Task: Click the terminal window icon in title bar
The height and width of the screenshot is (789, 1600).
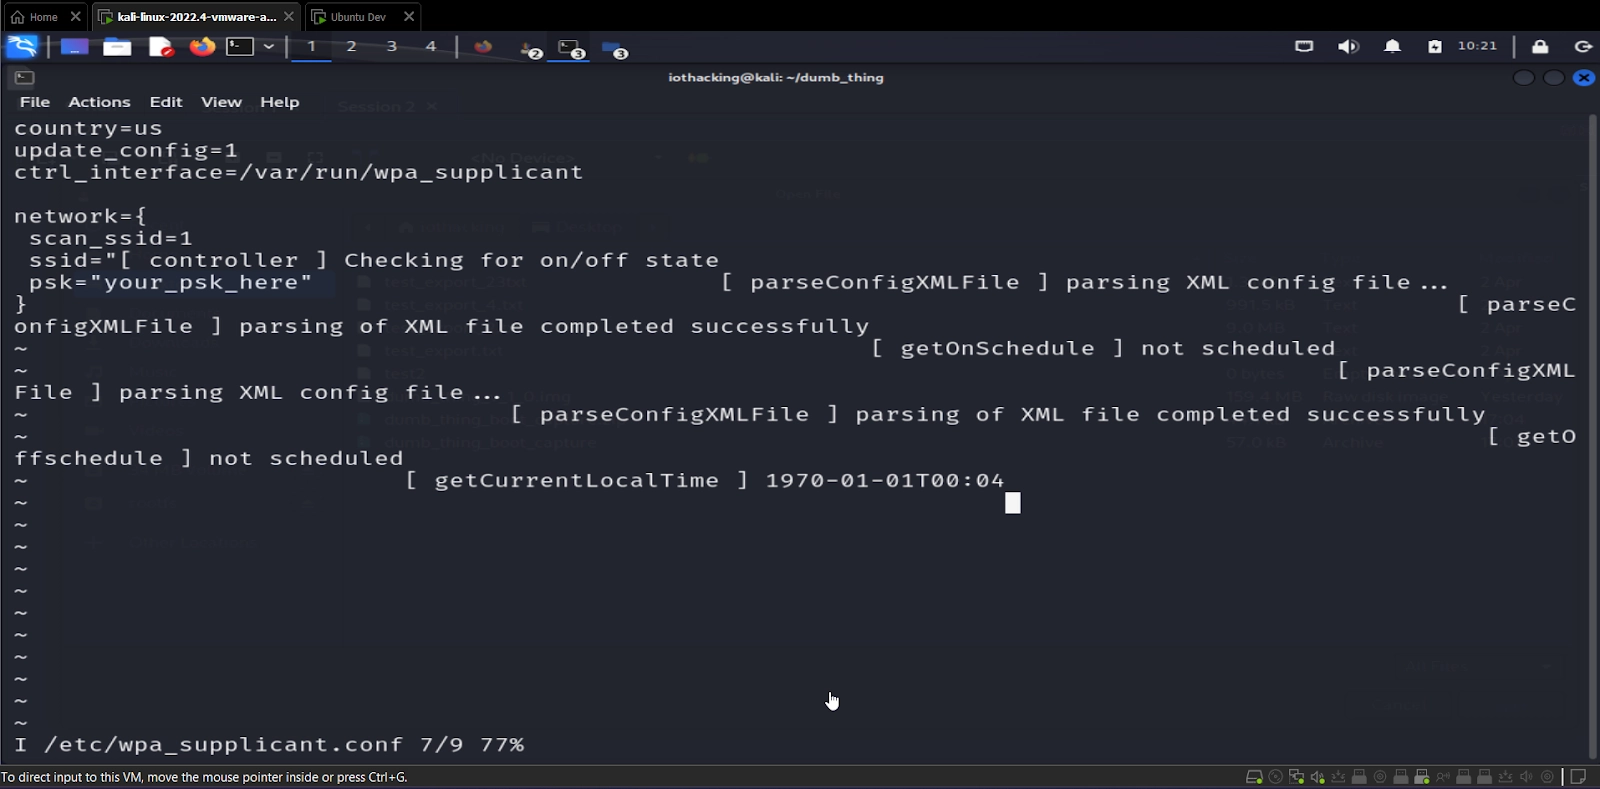Action: click(x=24, y=77)
